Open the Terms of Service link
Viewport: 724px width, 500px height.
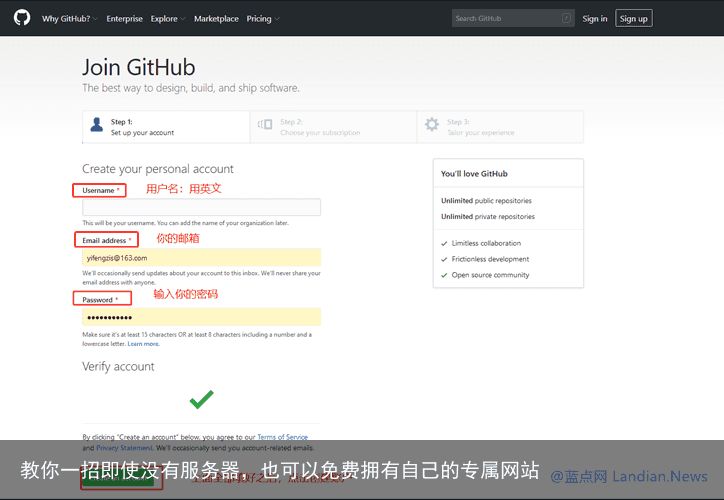(283, 437)
